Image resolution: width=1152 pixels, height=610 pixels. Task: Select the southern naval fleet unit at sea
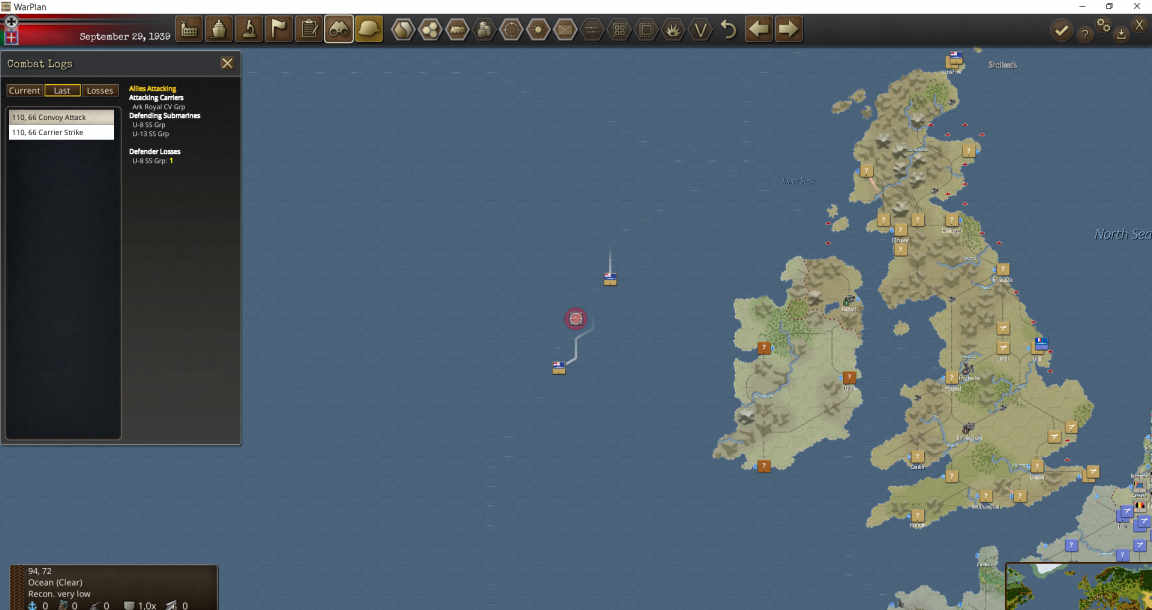pos(559,368)
